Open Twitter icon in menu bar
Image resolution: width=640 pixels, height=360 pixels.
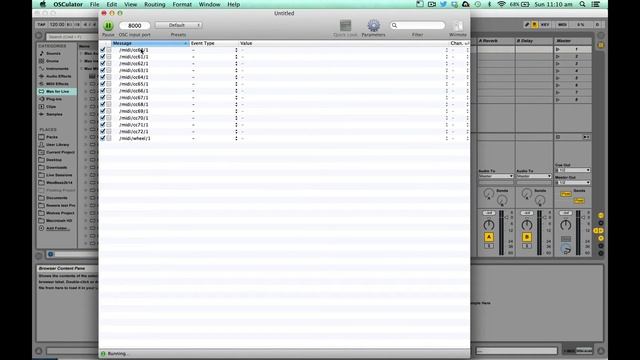(x=443, y=4)
